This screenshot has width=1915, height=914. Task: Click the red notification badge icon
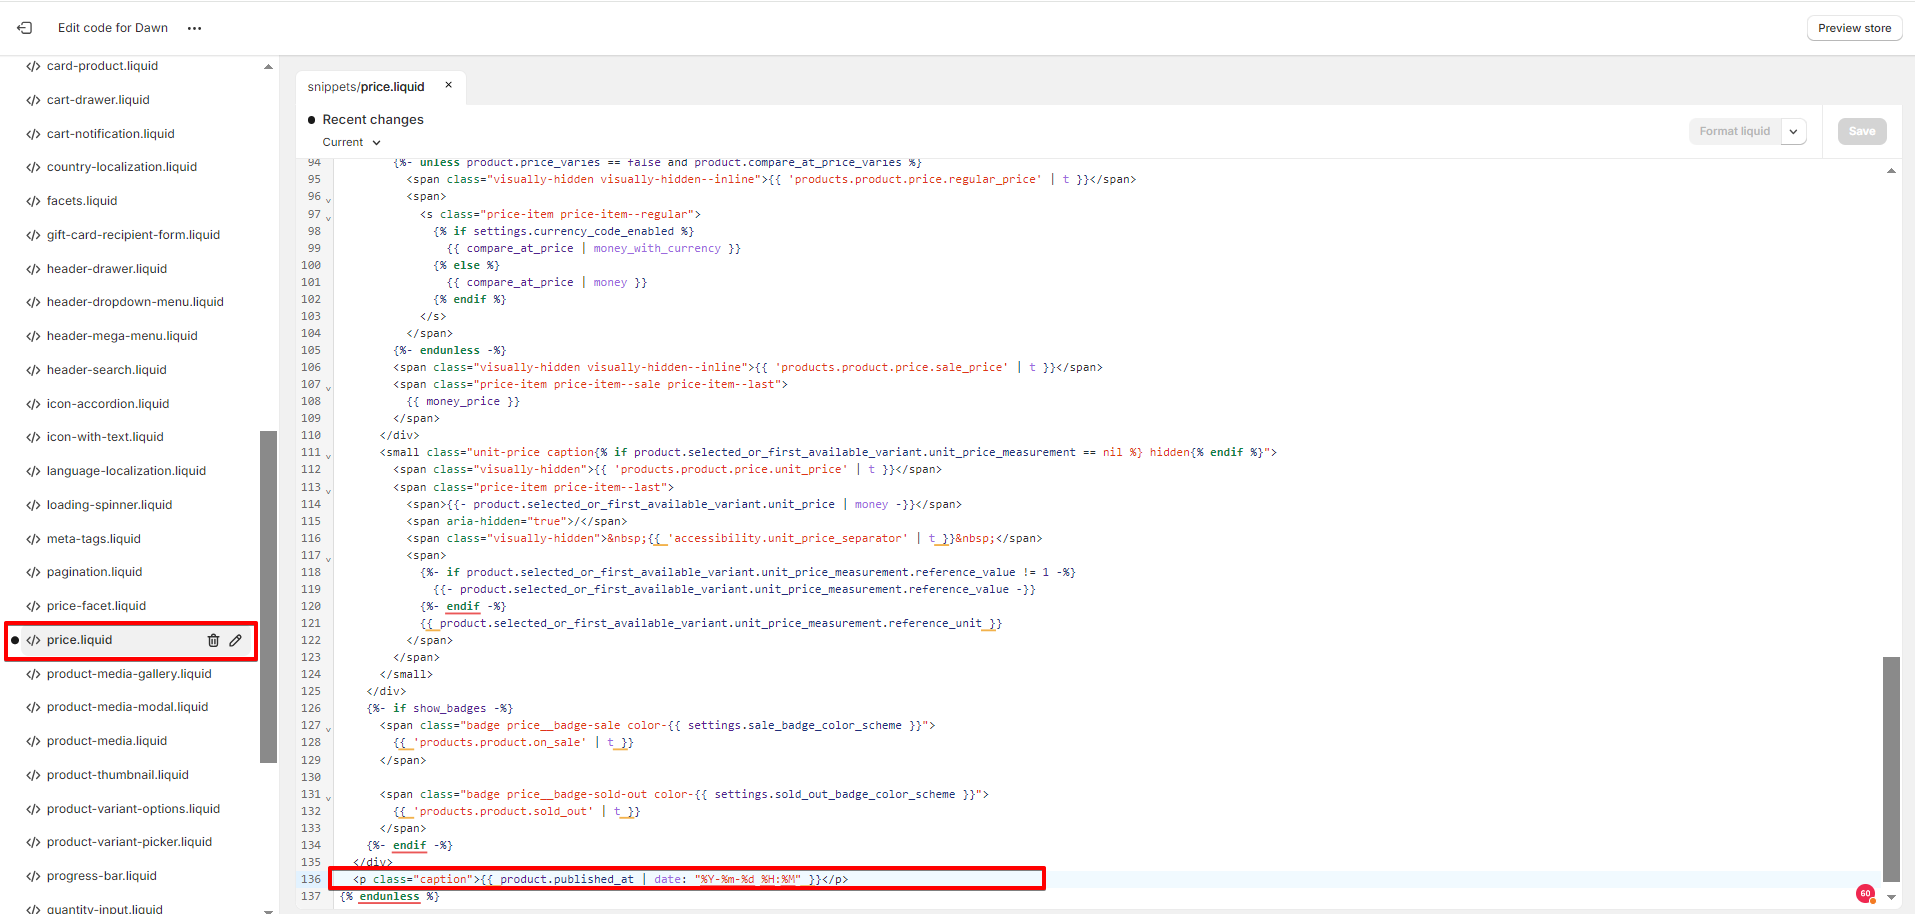[x=1865, y=893]
